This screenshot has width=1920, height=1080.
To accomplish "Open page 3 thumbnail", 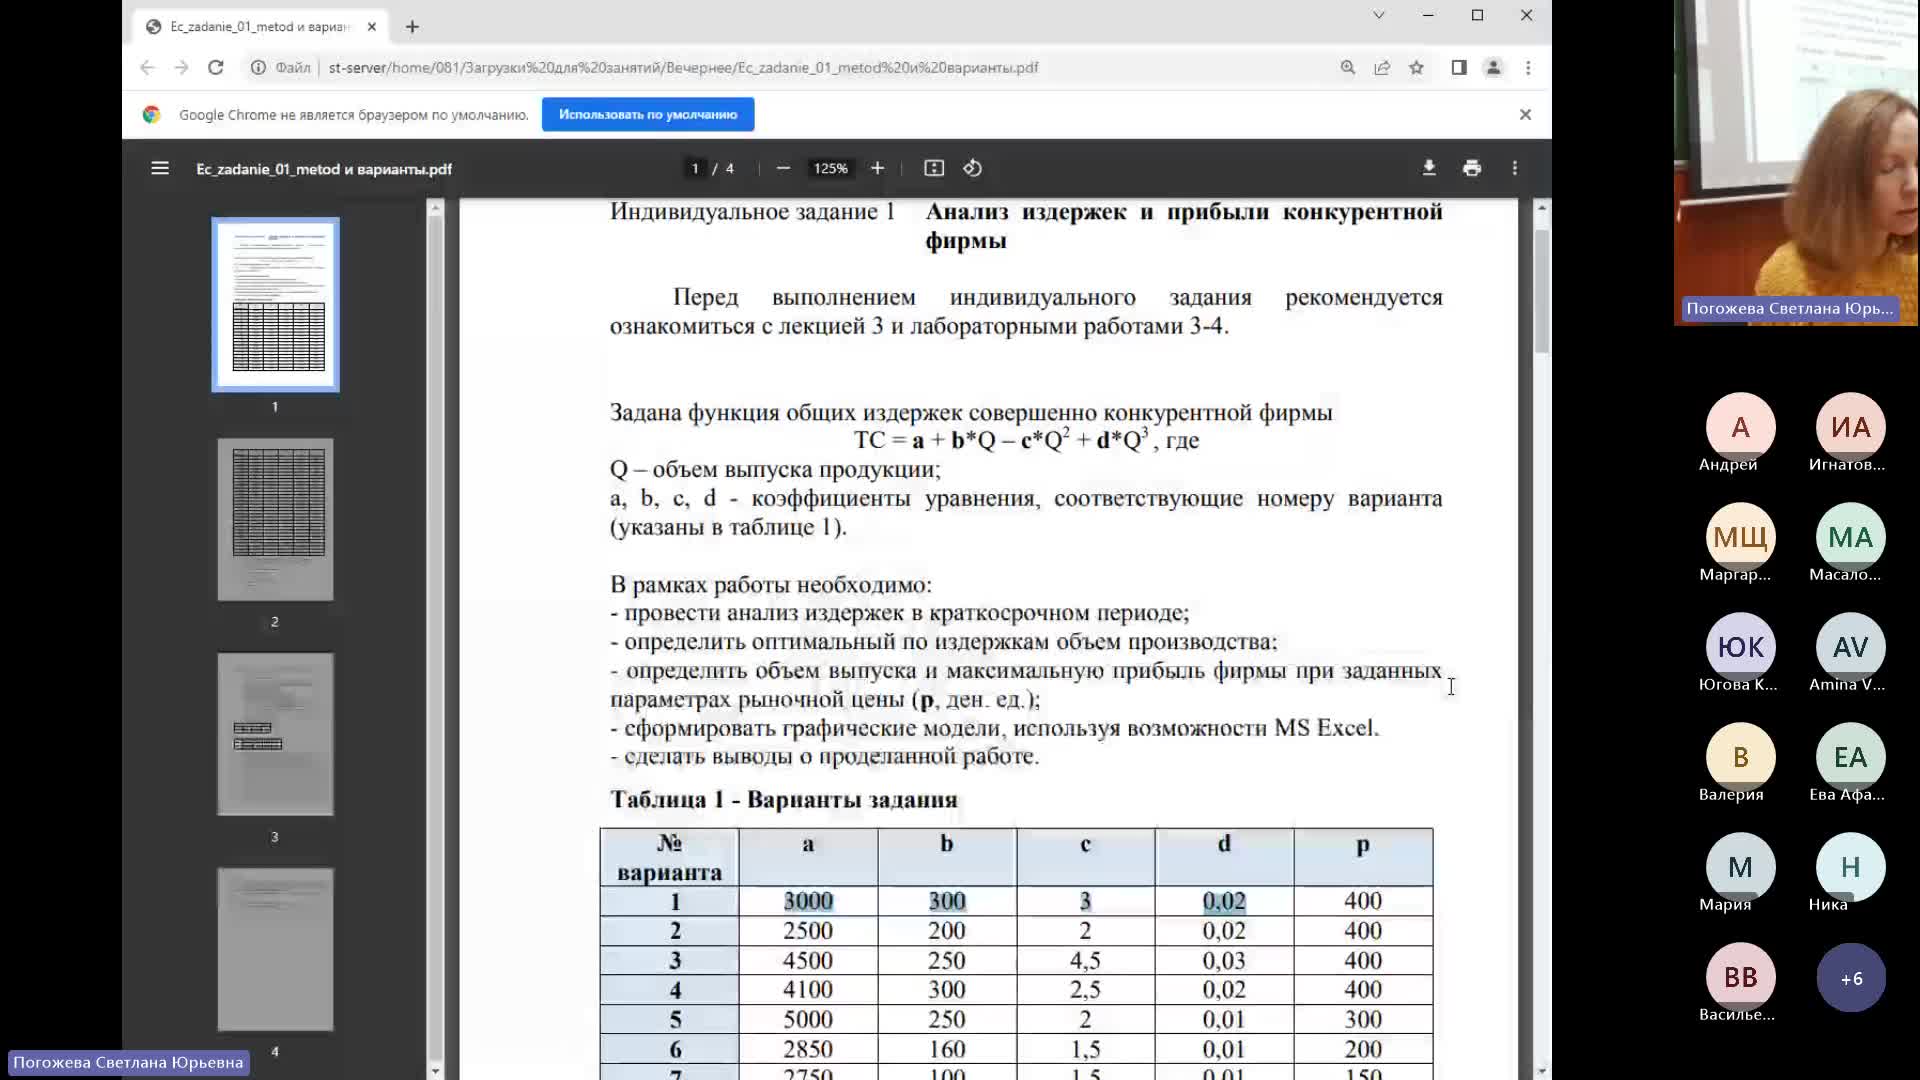I will point(275,734).
